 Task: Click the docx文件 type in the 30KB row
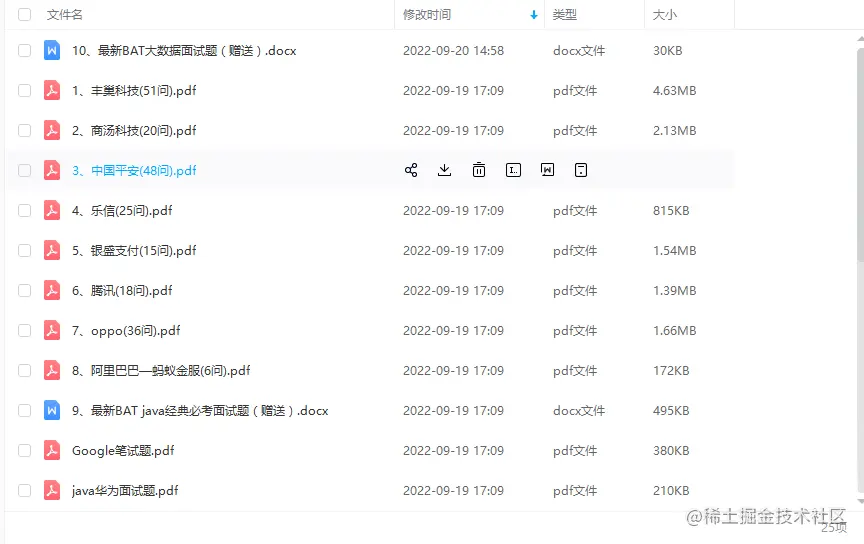(x=579, y=51)
